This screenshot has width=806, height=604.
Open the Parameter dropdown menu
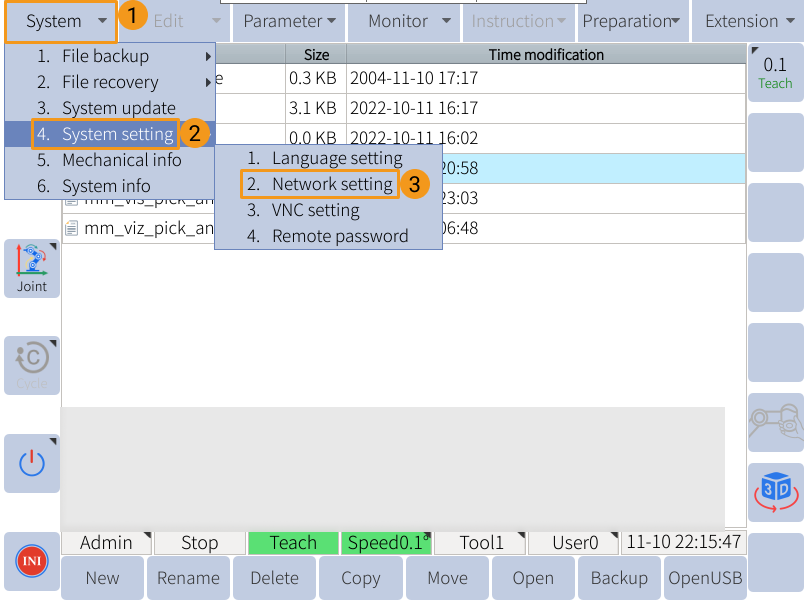[x=288, y=20]
